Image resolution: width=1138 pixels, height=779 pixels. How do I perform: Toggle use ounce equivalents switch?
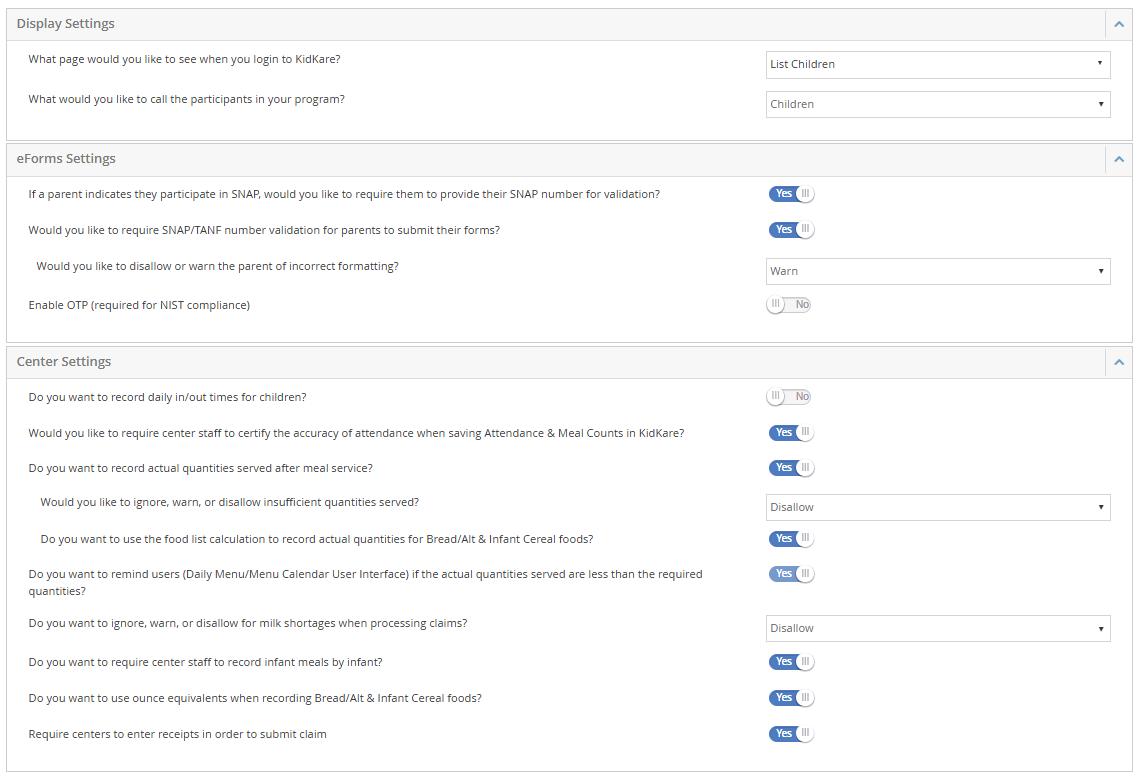(x=791, y=698)
